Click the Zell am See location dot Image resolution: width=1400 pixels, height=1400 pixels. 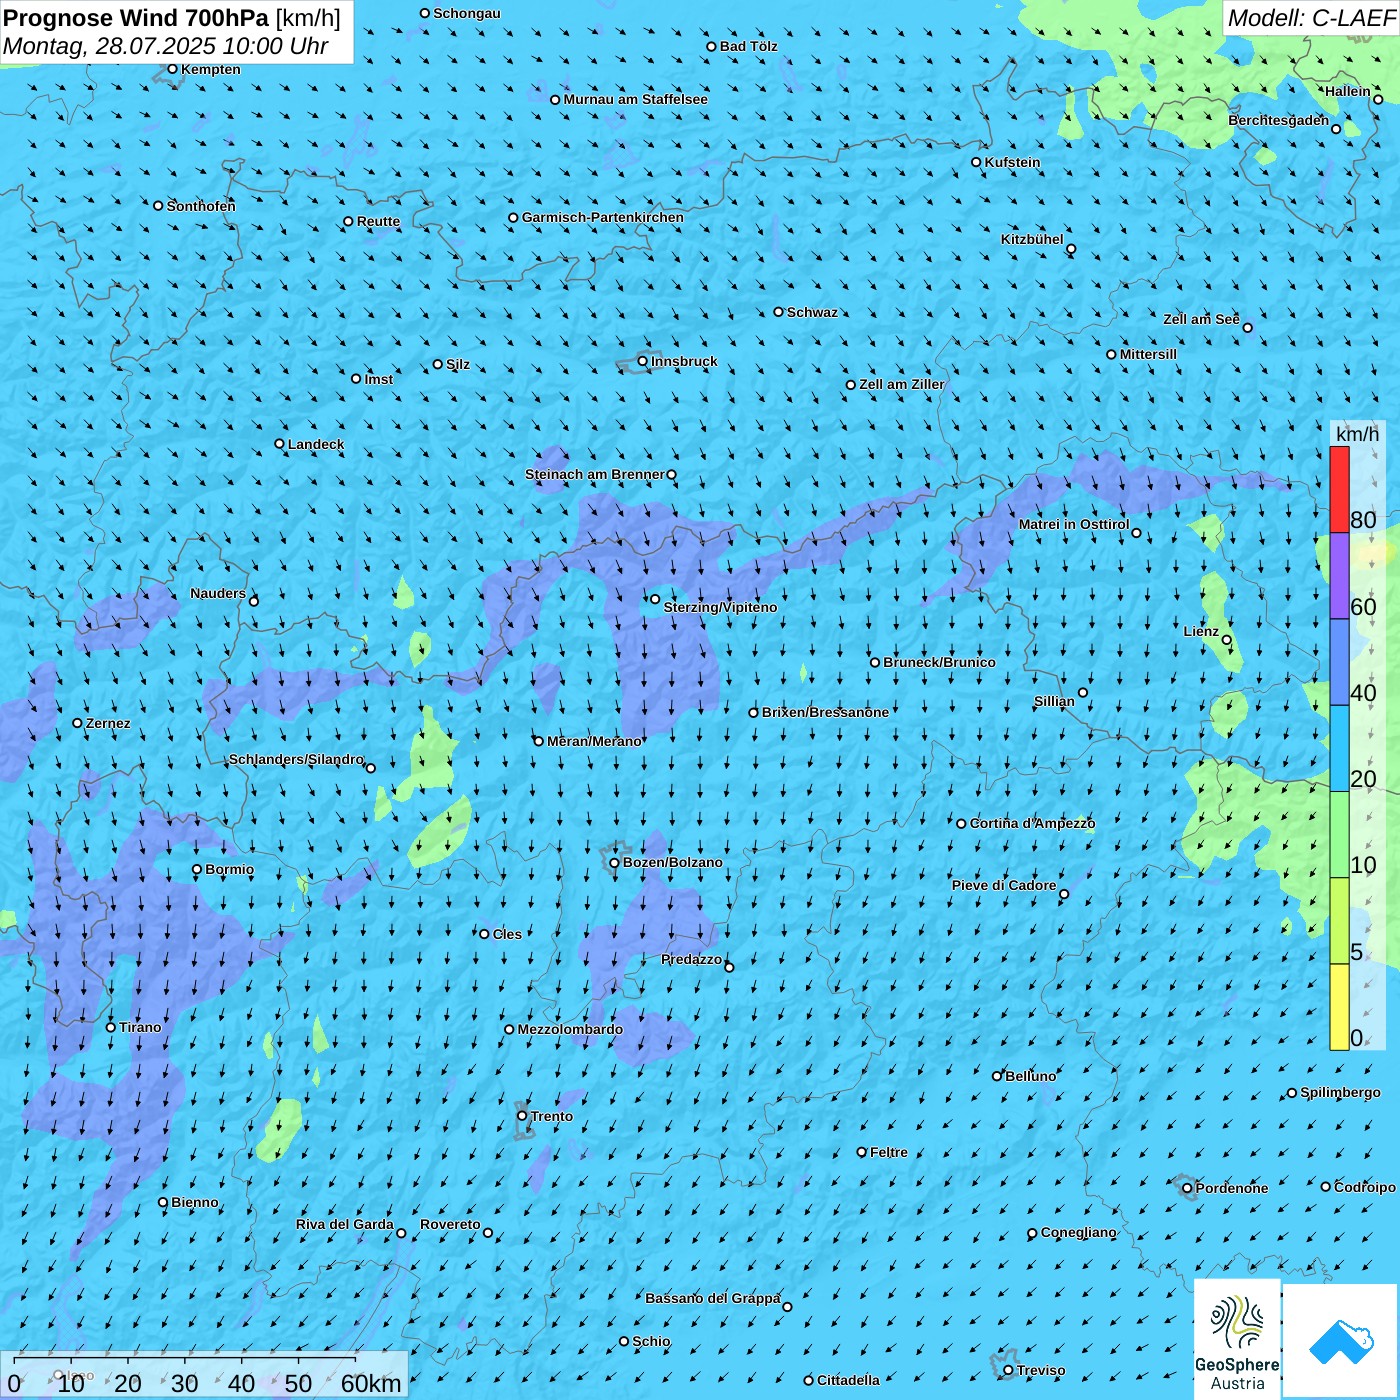pyautogui.click(x=1247, y=327)
